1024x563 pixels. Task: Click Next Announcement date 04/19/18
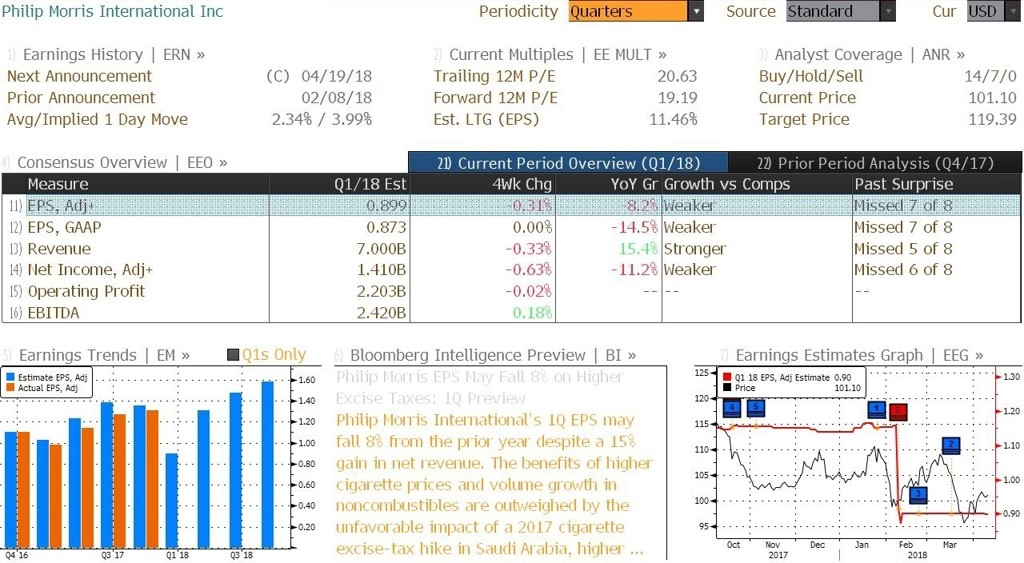point(336,76)
